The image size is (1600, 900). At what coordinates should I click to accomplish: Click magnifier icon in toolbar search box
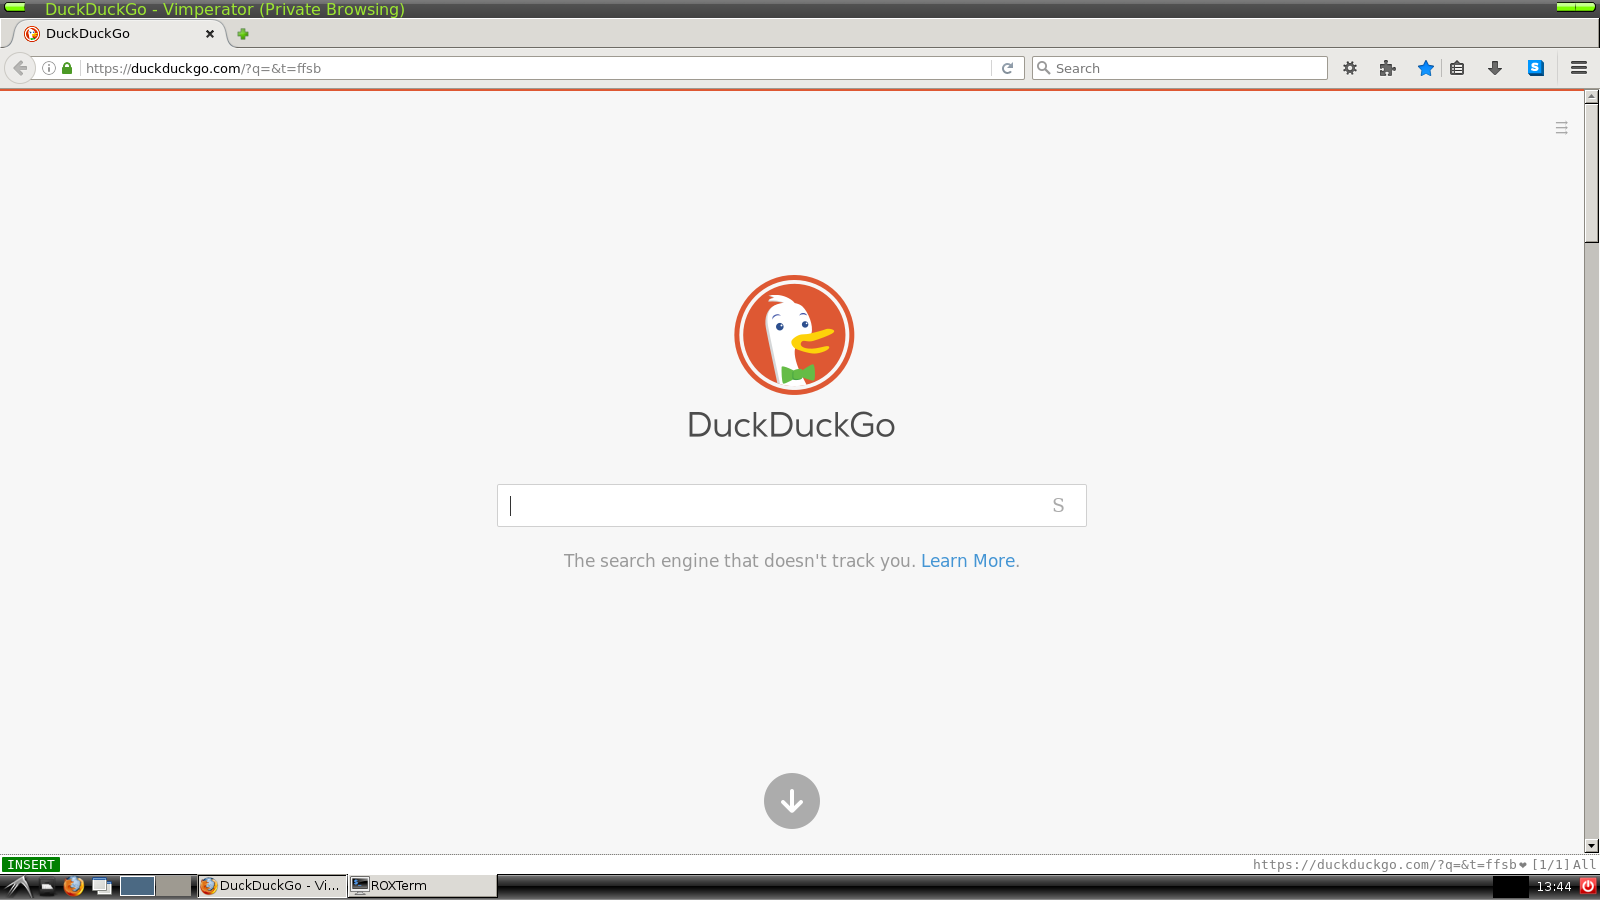pyautogui.click(x=1044, y=68)
